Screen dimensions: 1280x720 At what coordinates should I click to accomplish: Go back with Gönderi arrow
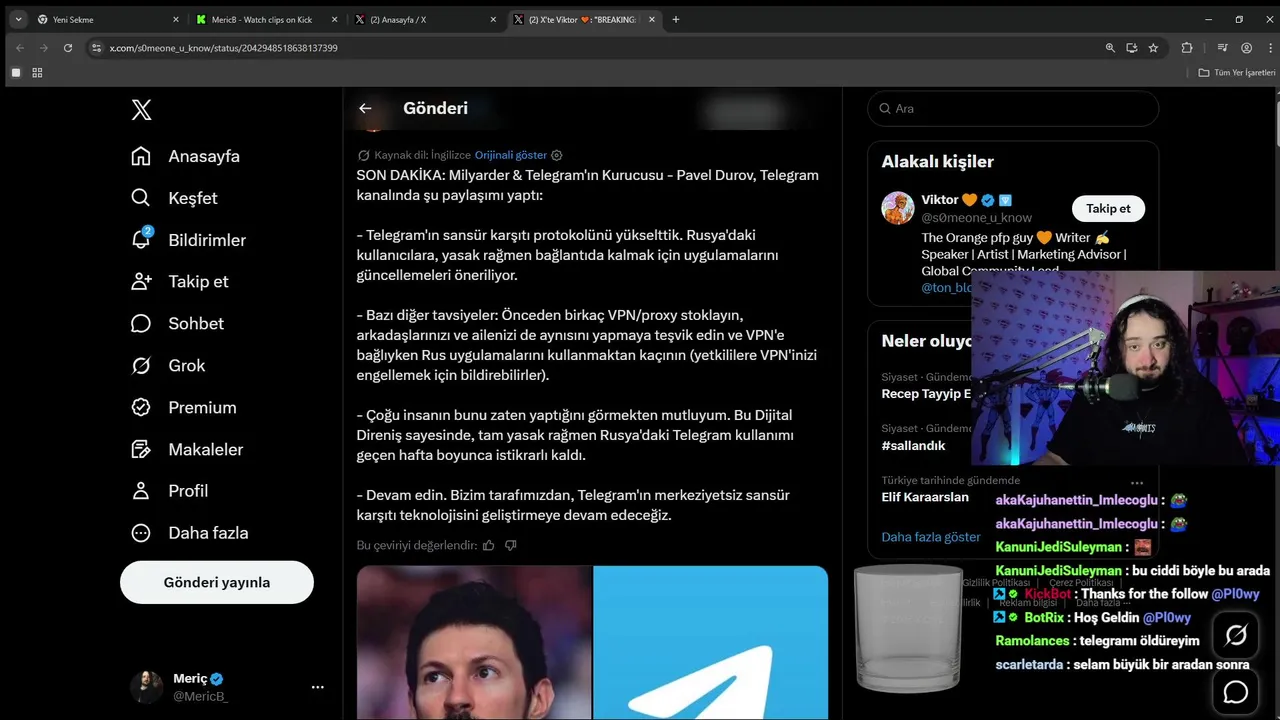[x=365, y=108]
